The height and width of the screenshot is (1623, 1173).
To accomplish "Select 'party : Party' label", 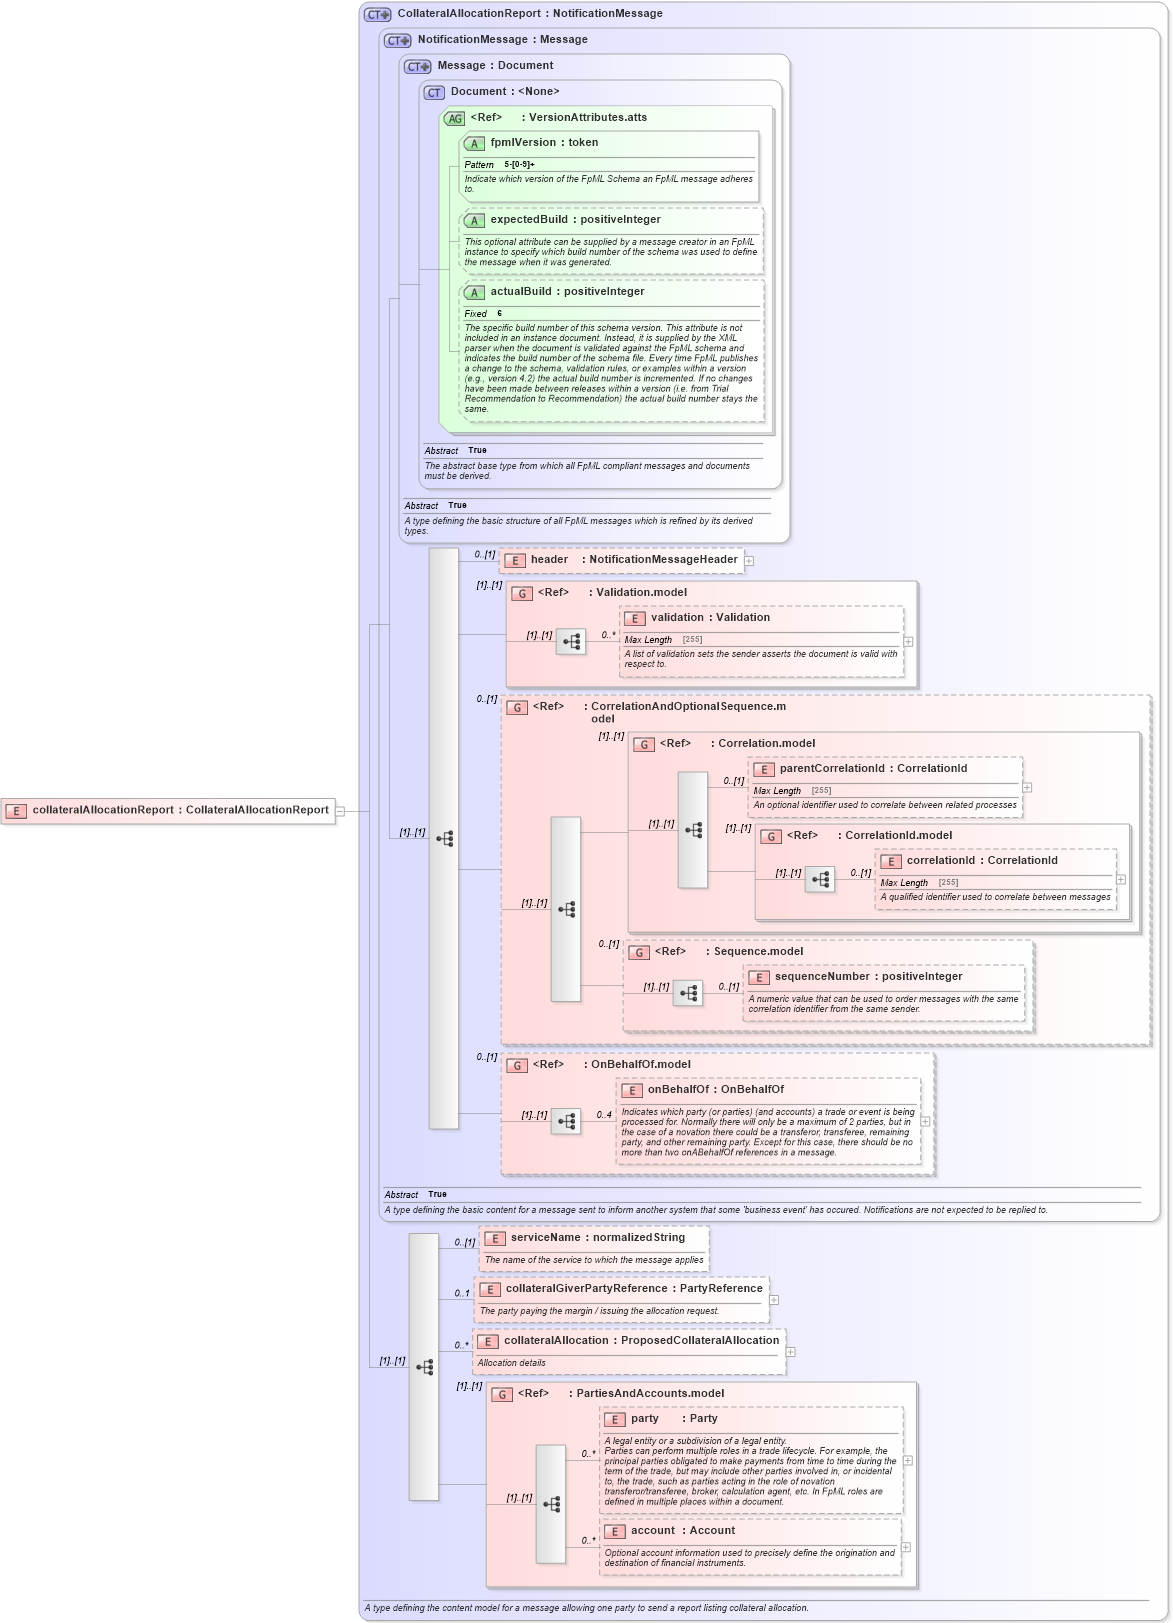I will coord(674,1419).
